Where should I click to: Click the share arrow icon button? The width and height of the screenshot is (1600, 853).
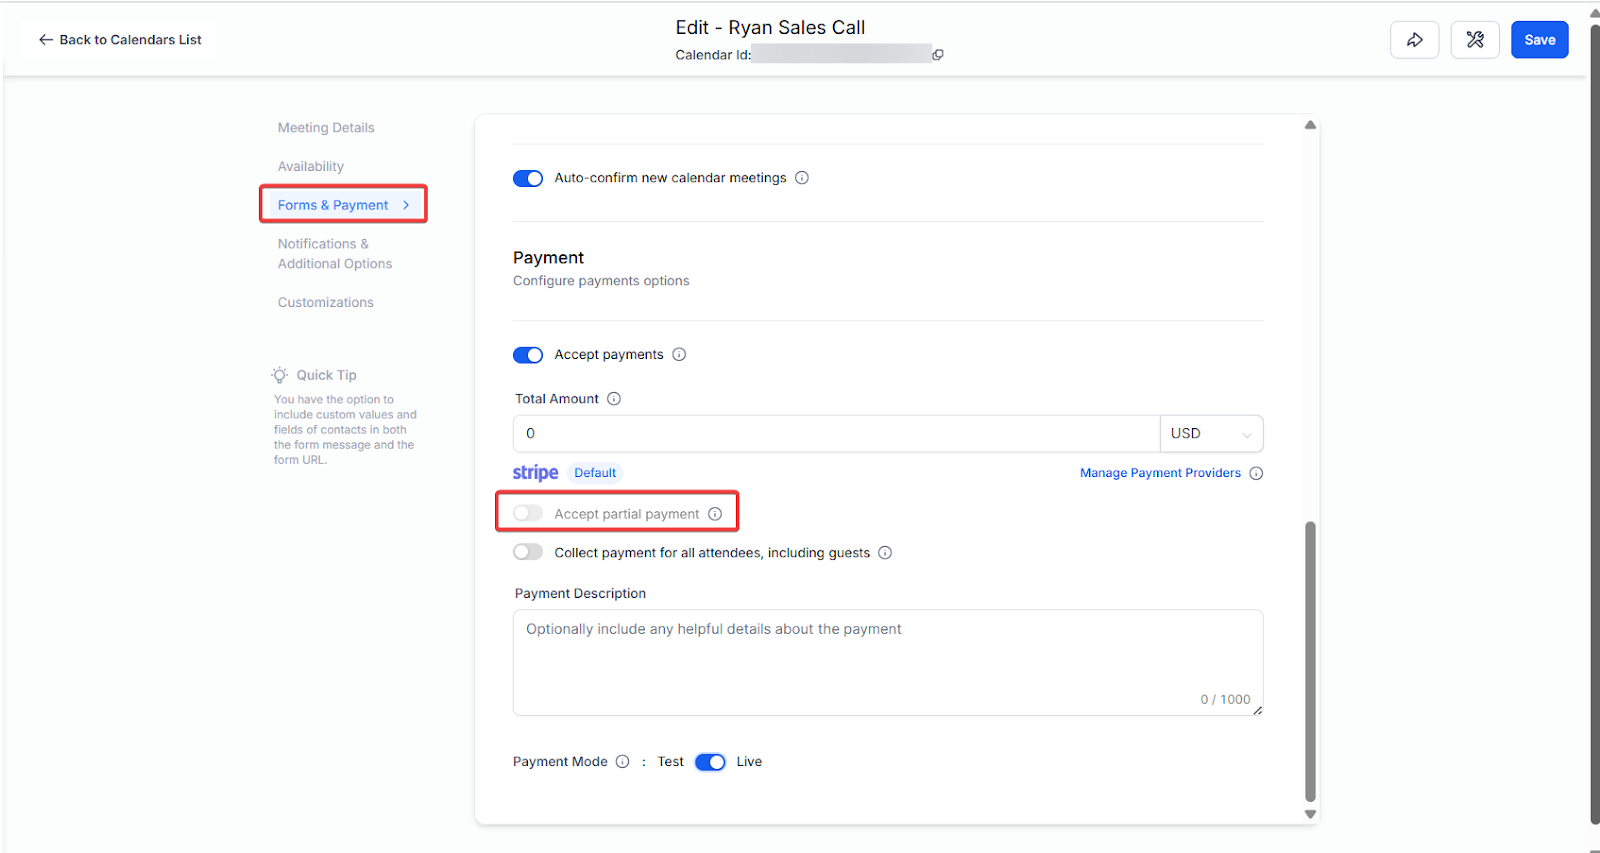(1414, 40)
